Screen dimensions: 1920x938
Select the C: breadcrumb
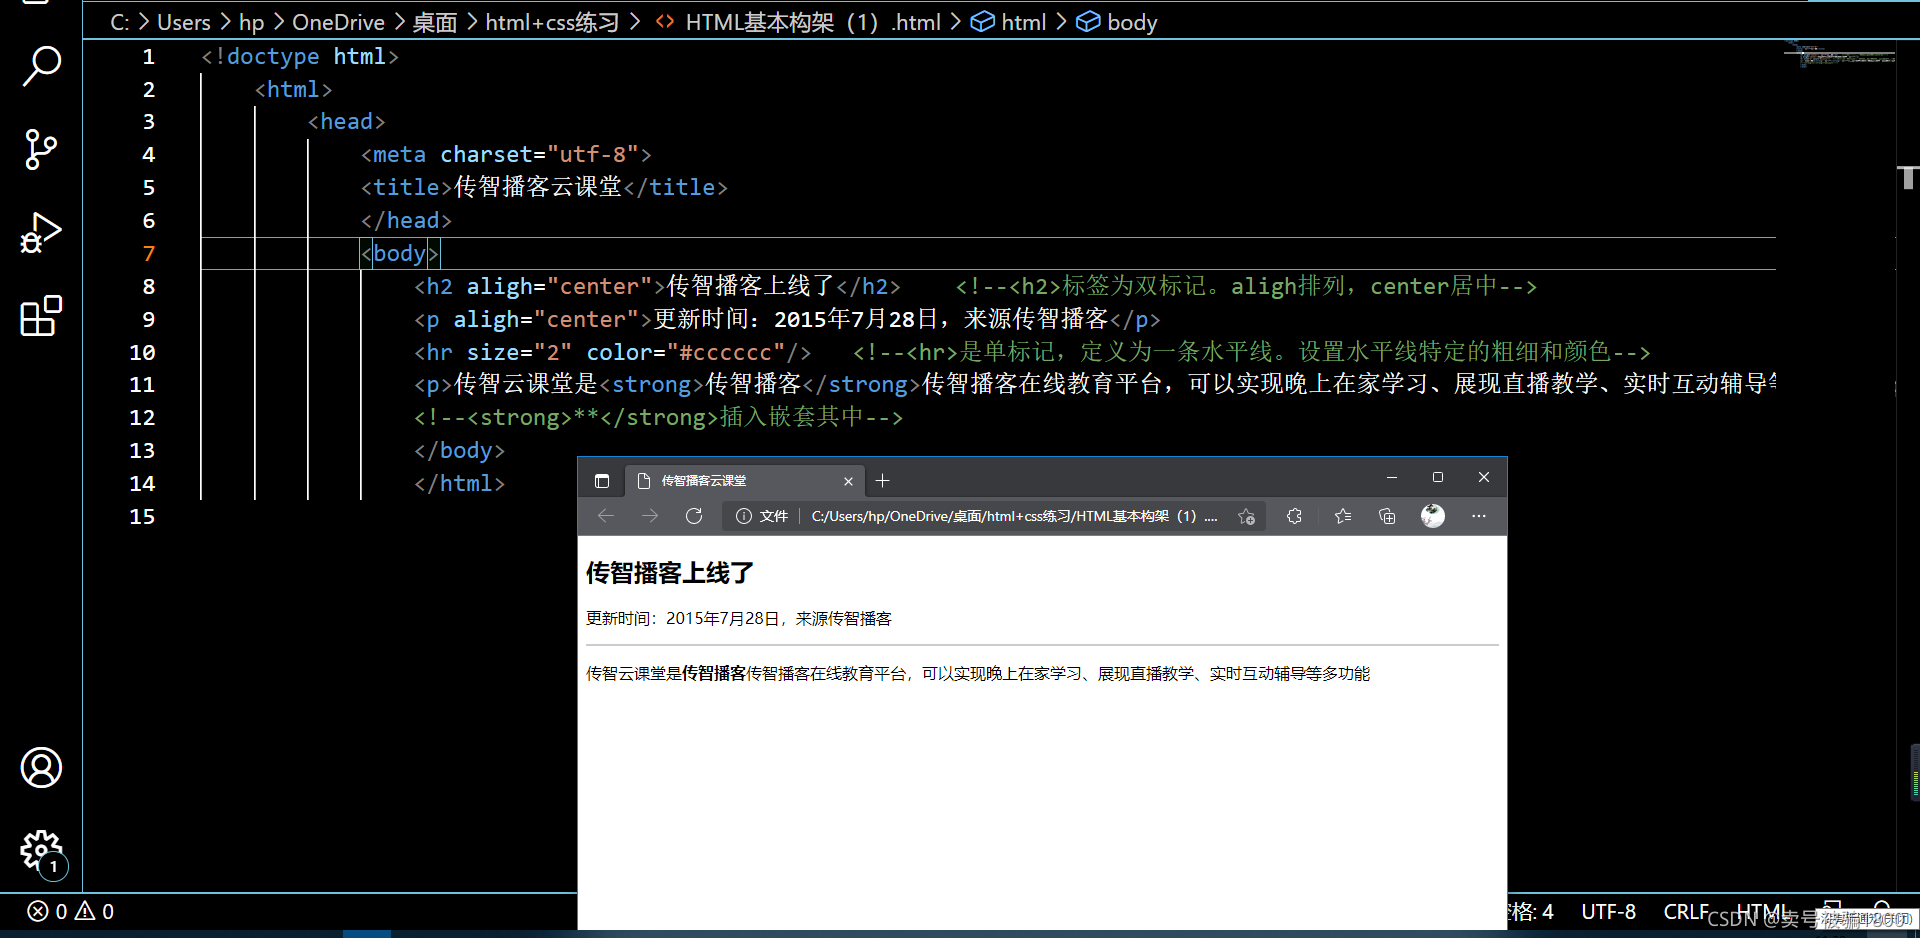(x=120, y=22)
